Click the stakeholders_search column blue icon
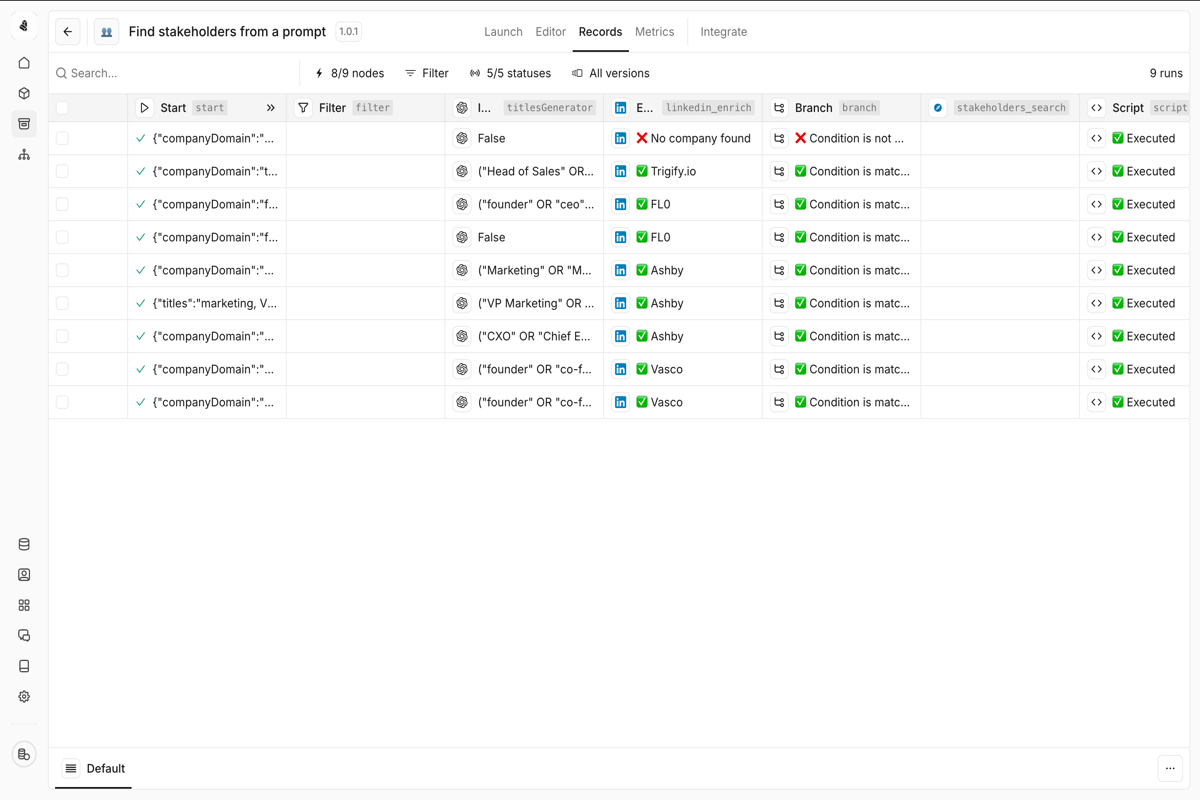Viewport: 1200px width, 800px height. (x=938, y=108)
